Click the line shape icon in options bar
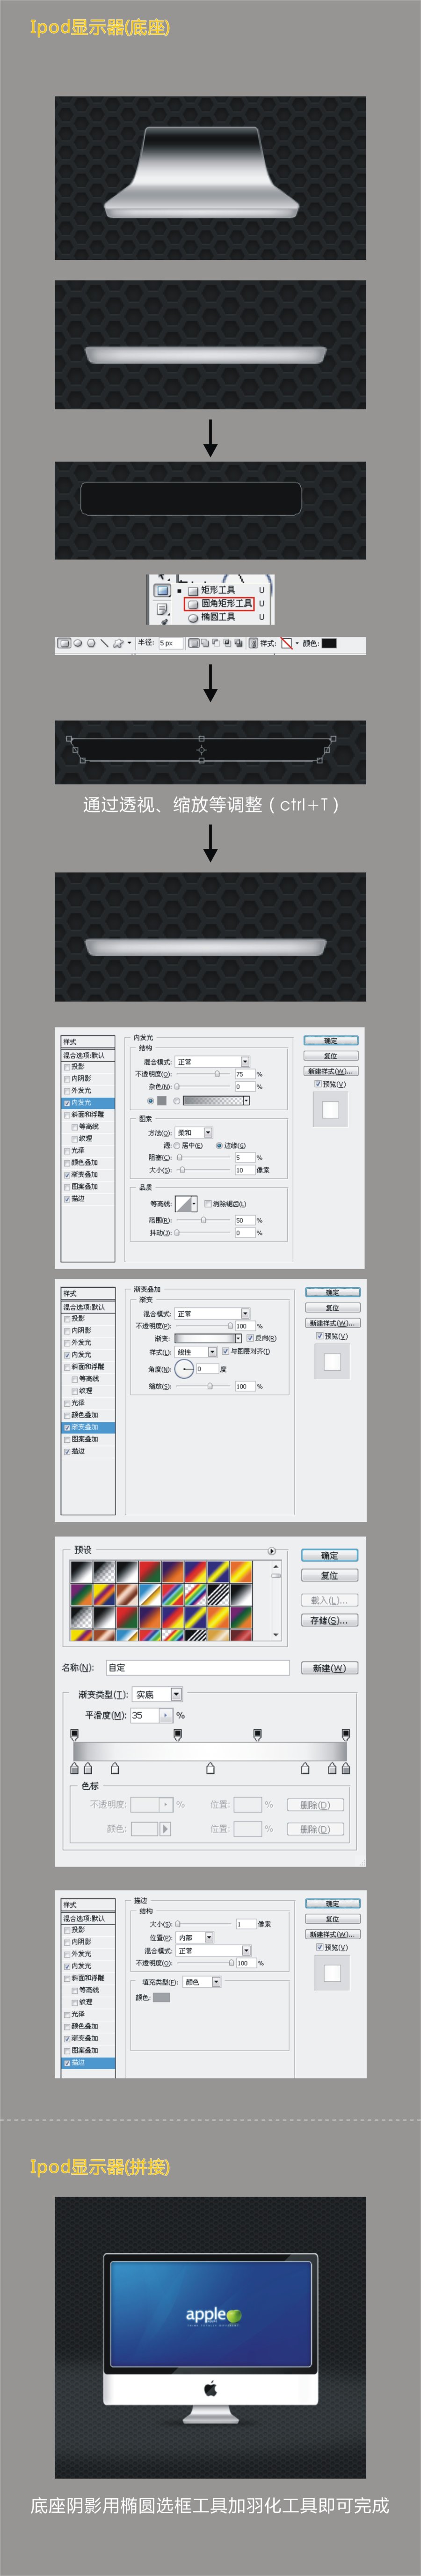This screenshot has height=2576, width=421. [x=104, y=643]
